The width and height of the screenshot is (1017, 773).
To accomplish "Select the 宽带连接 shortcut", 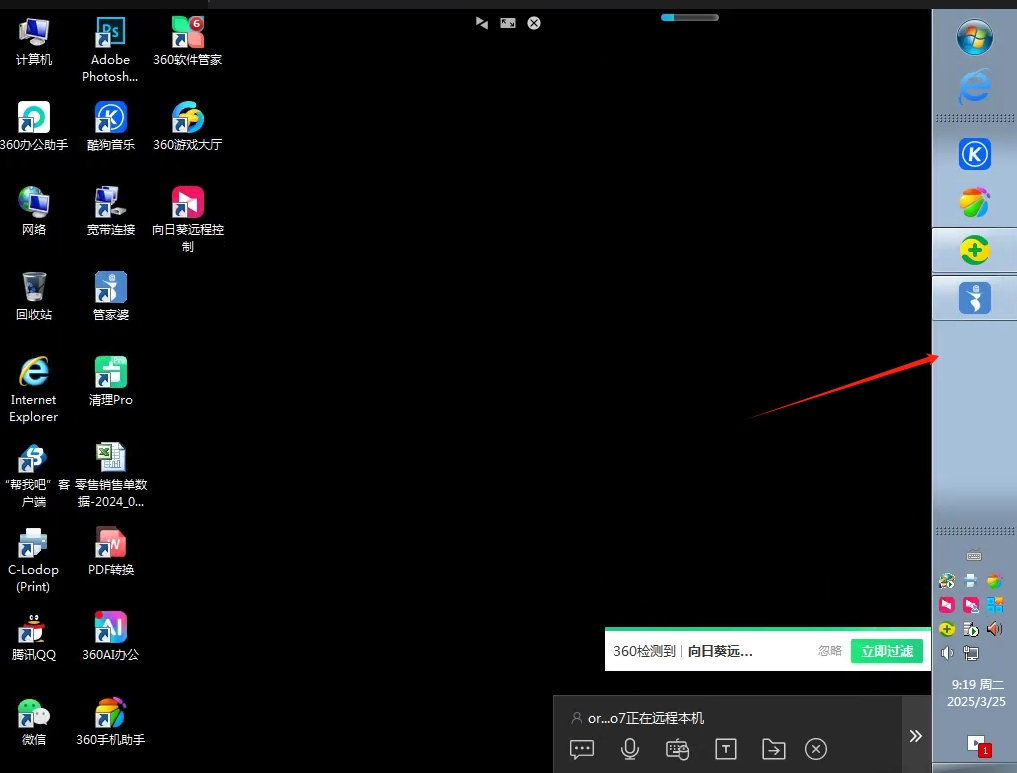I will click(x=110, y=211).
